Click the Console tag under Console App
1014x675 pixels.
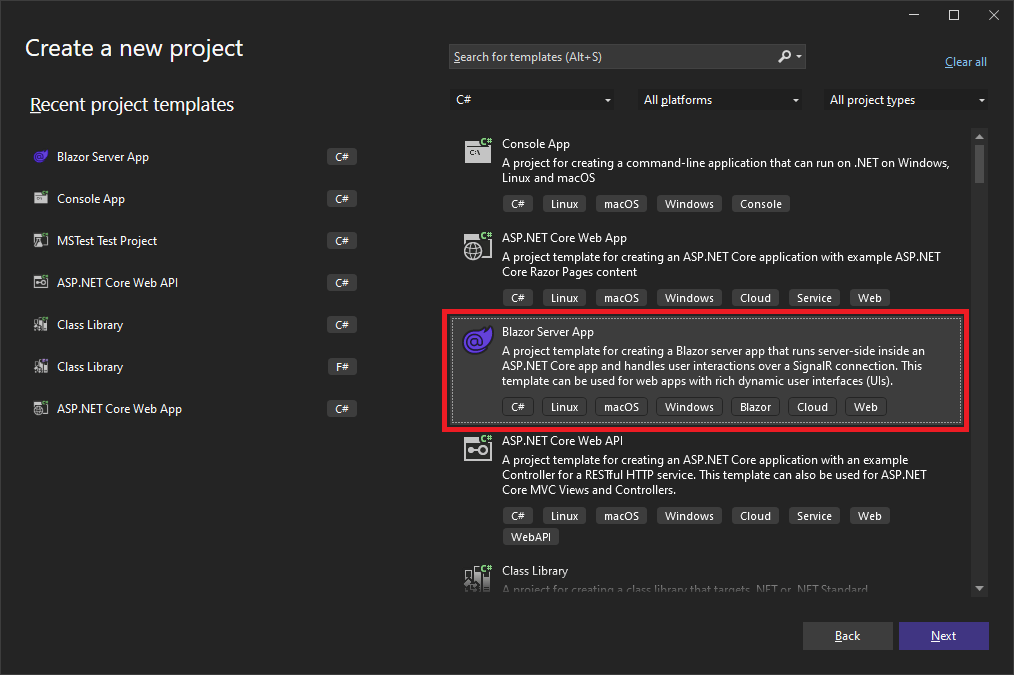pos(760,204)
